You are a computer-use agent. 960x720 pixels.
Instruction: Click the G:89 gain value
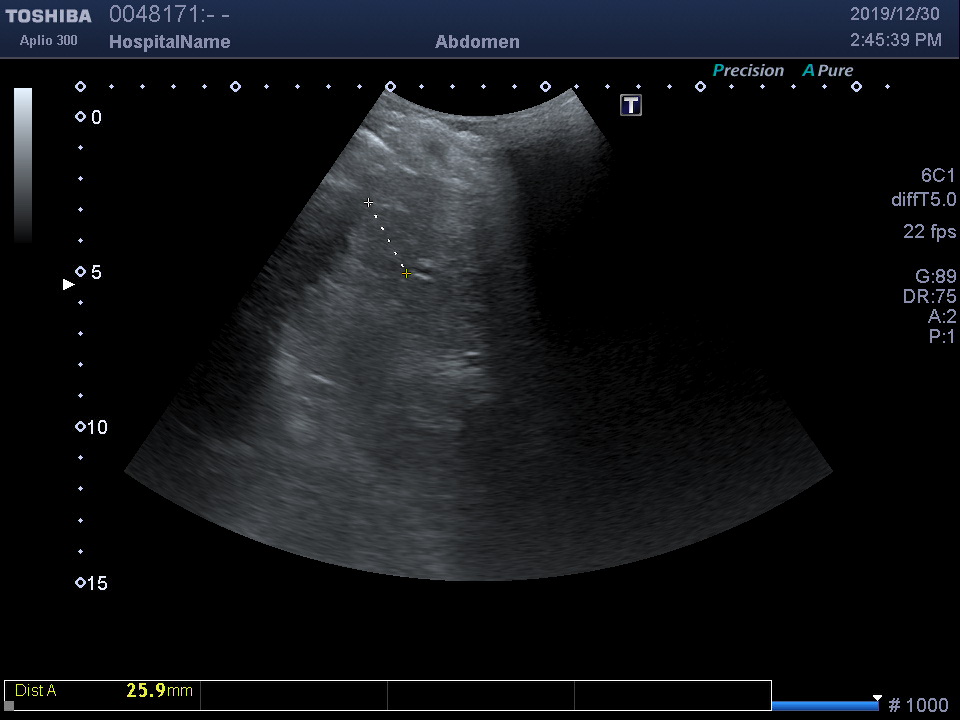[935, 277]
